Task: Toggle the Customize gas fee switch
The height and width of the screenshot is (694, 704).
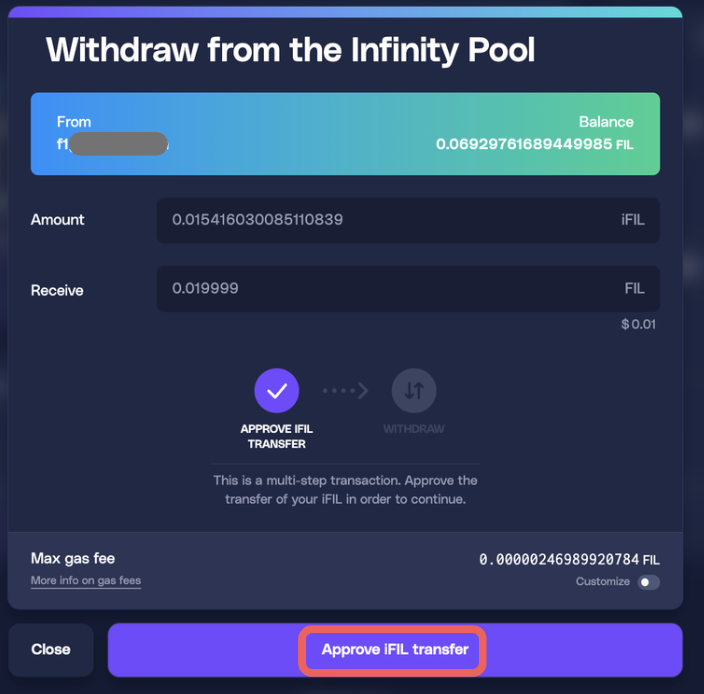Action: click(x=649, y=582)
